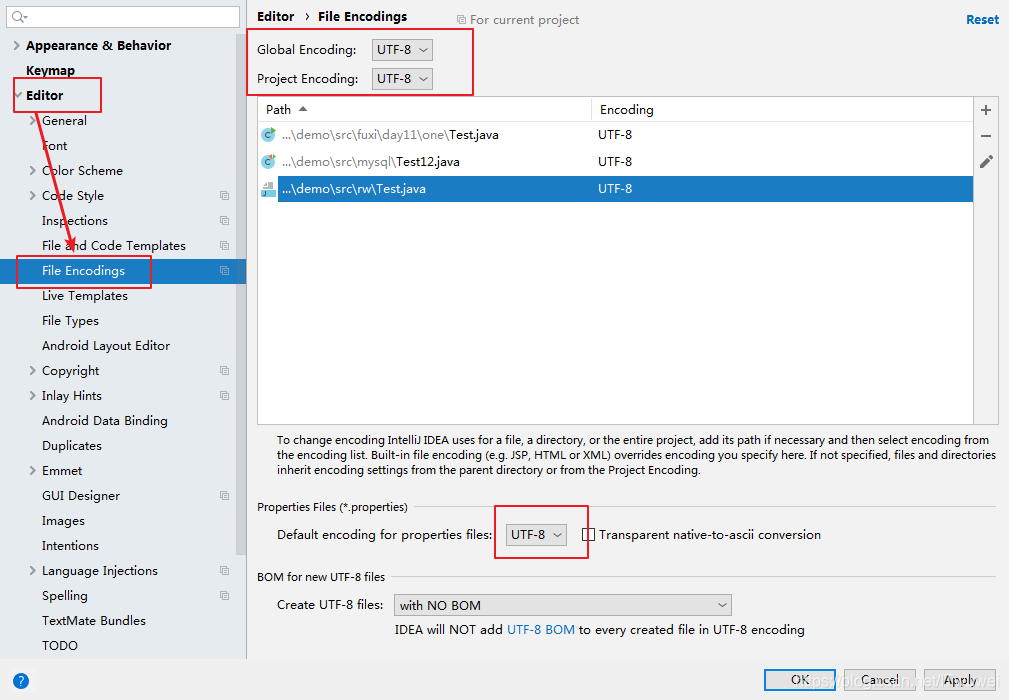Viewport: 1009px width, 700px height.
Task: Select the ...\demo\src\mysql\Test12.java row
Action: pyautogui.click(x=615, y=161)
